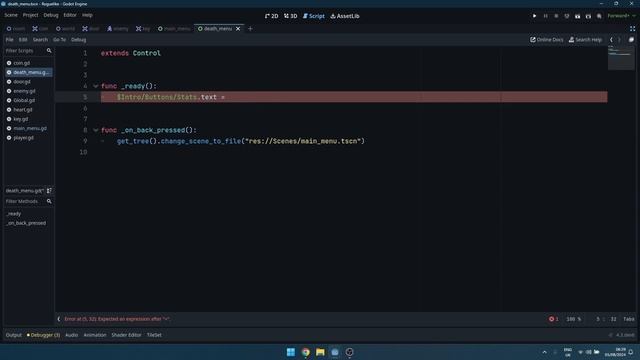The width and height of the screenshot is (640, 360).
Task: Open key.gd script
Action: tap(28, 119)
